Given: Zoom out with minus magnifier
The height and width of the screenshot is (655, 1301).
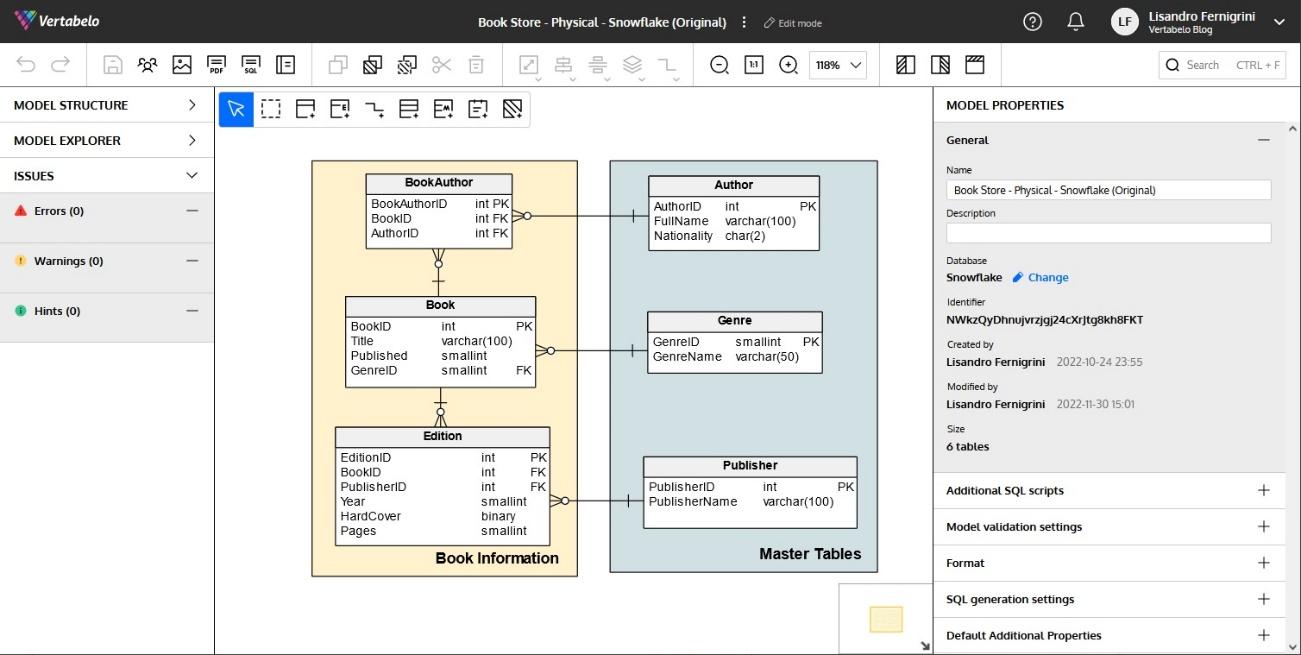Looking at the screenshot, I should 719,65.
